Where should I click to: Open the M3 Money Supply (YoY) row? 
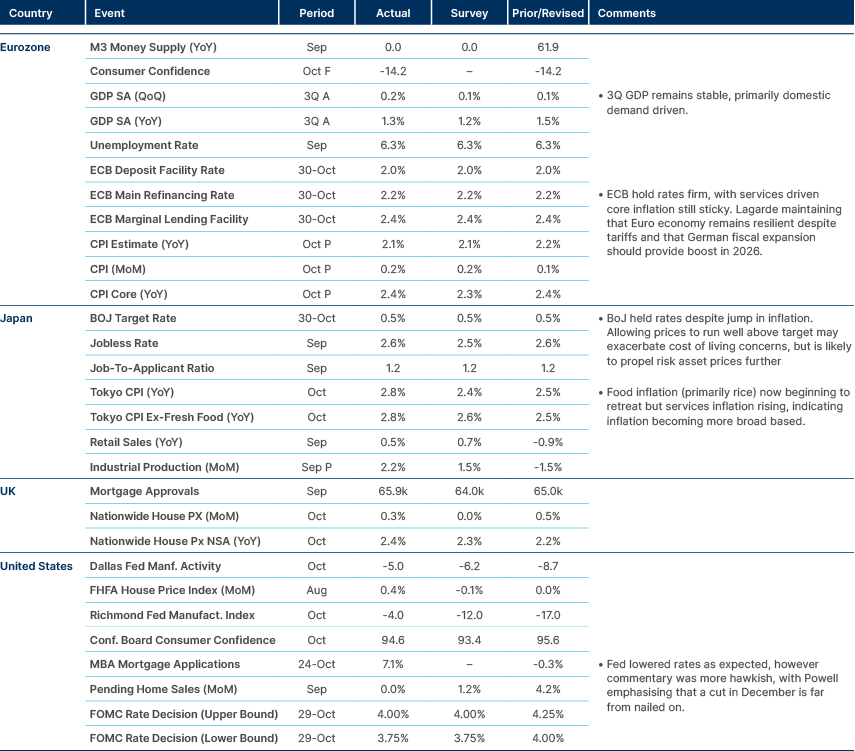tap(153, 46)
